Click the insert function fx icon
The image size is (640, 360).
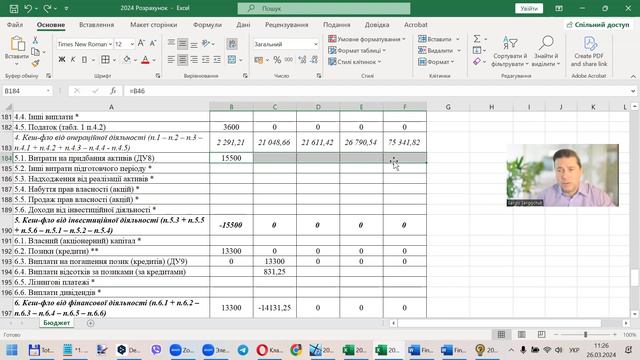pyautogui.click(x=113, y=91)
